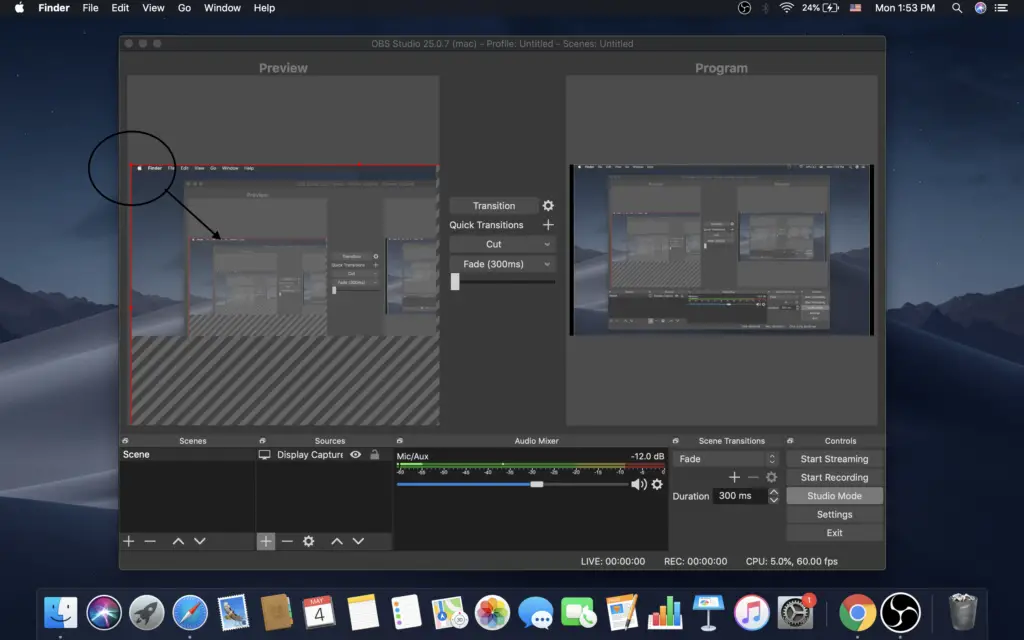Viewport: 1024px width, 640px height.
Task: Open source properties gear in Sources dock
Action: pos(309,541)
